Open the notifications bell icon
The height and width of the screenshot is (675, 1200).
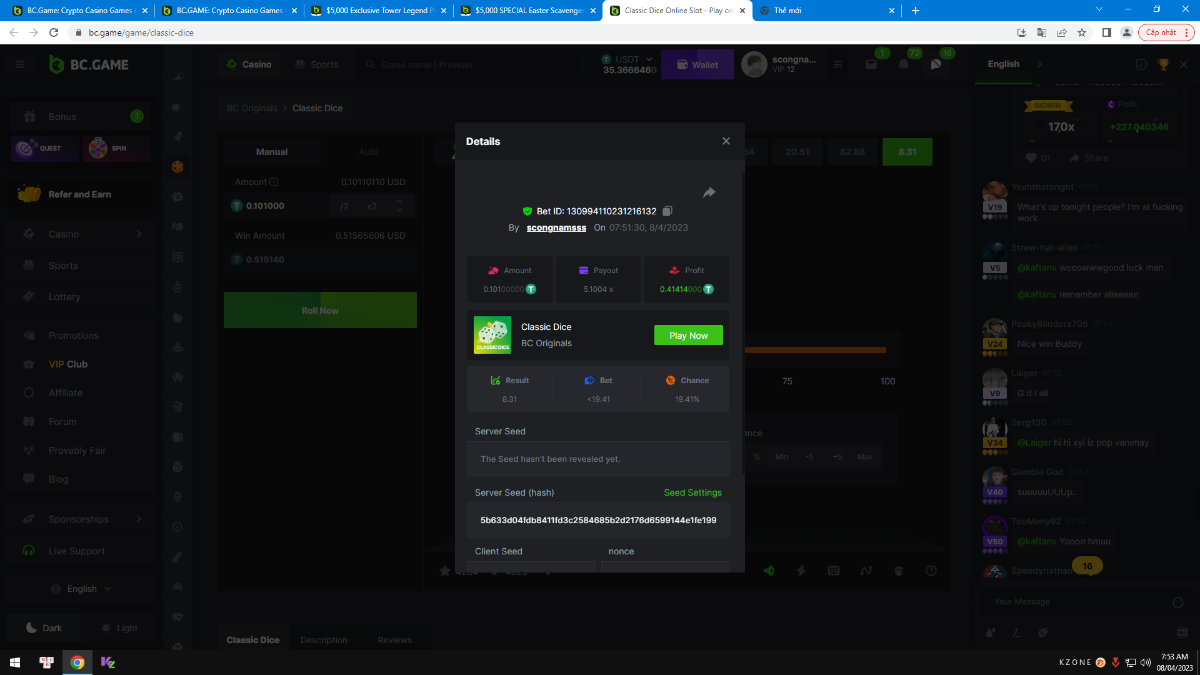click(x=904, y=65)
